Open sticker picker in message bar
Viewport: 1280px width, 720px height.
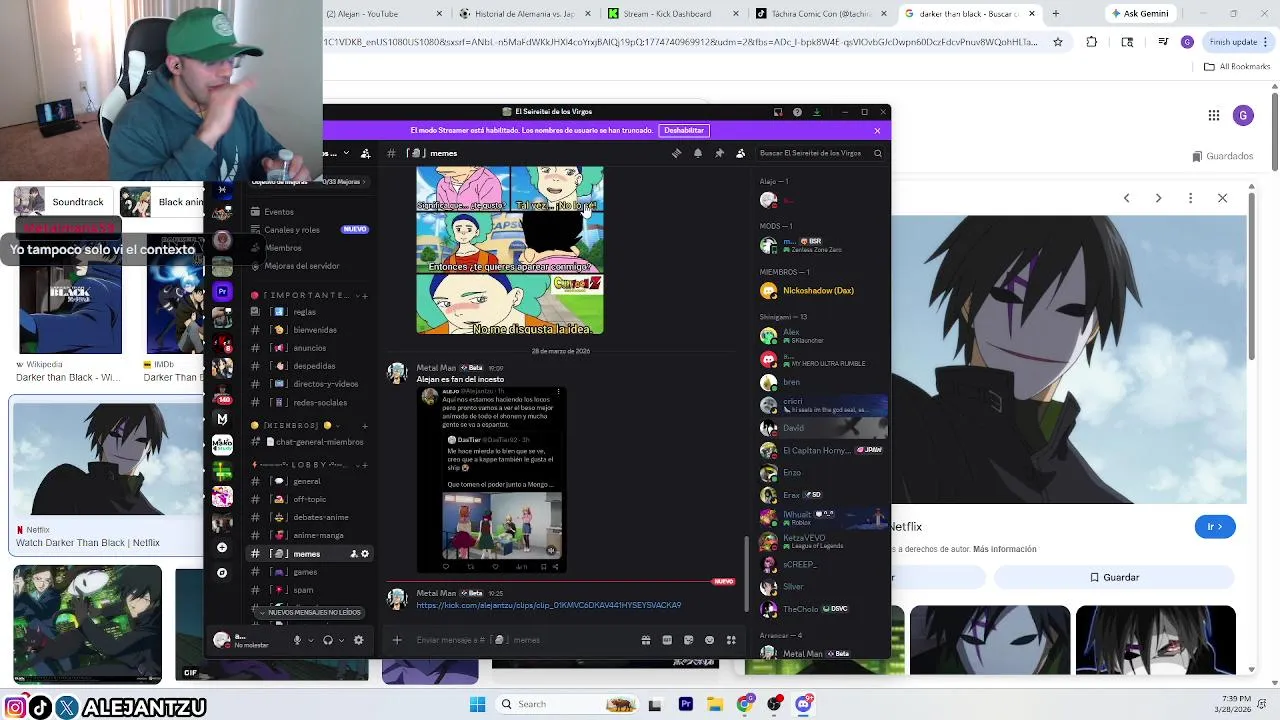pos(688,640)
